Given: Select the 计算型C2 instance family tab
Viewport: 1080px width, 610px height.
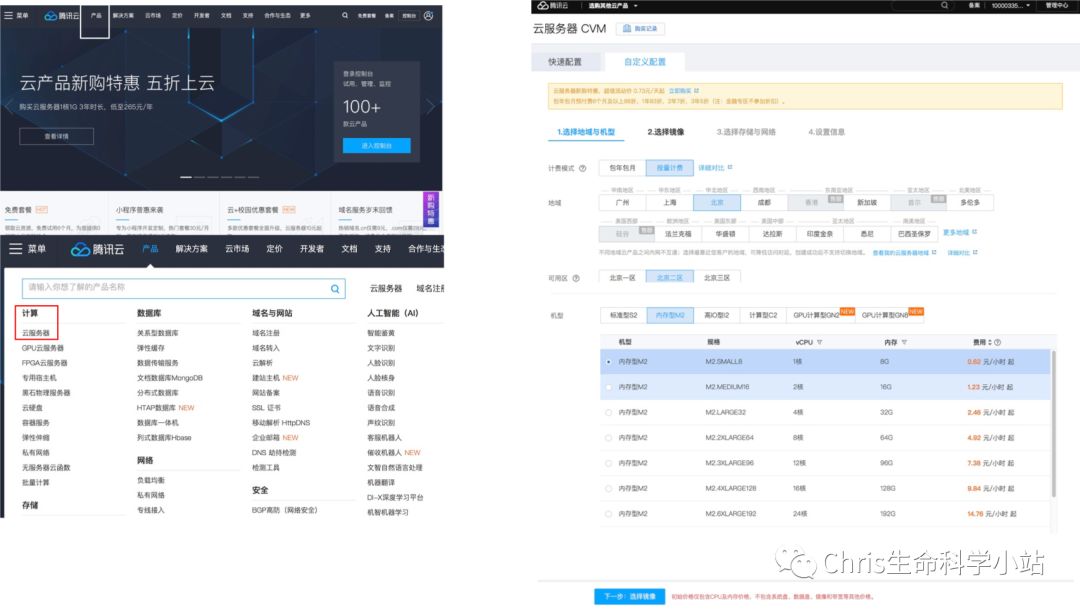Looking at the screenshot, I should (x=763, y=315).
